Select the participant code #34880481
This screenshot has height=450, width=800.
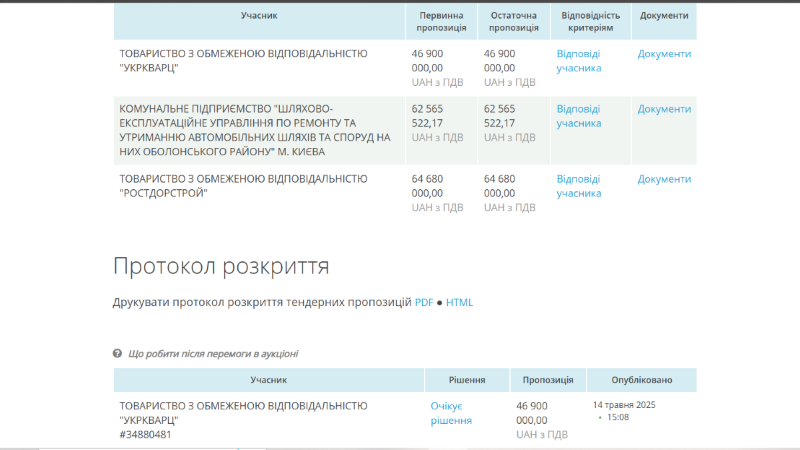145,434
